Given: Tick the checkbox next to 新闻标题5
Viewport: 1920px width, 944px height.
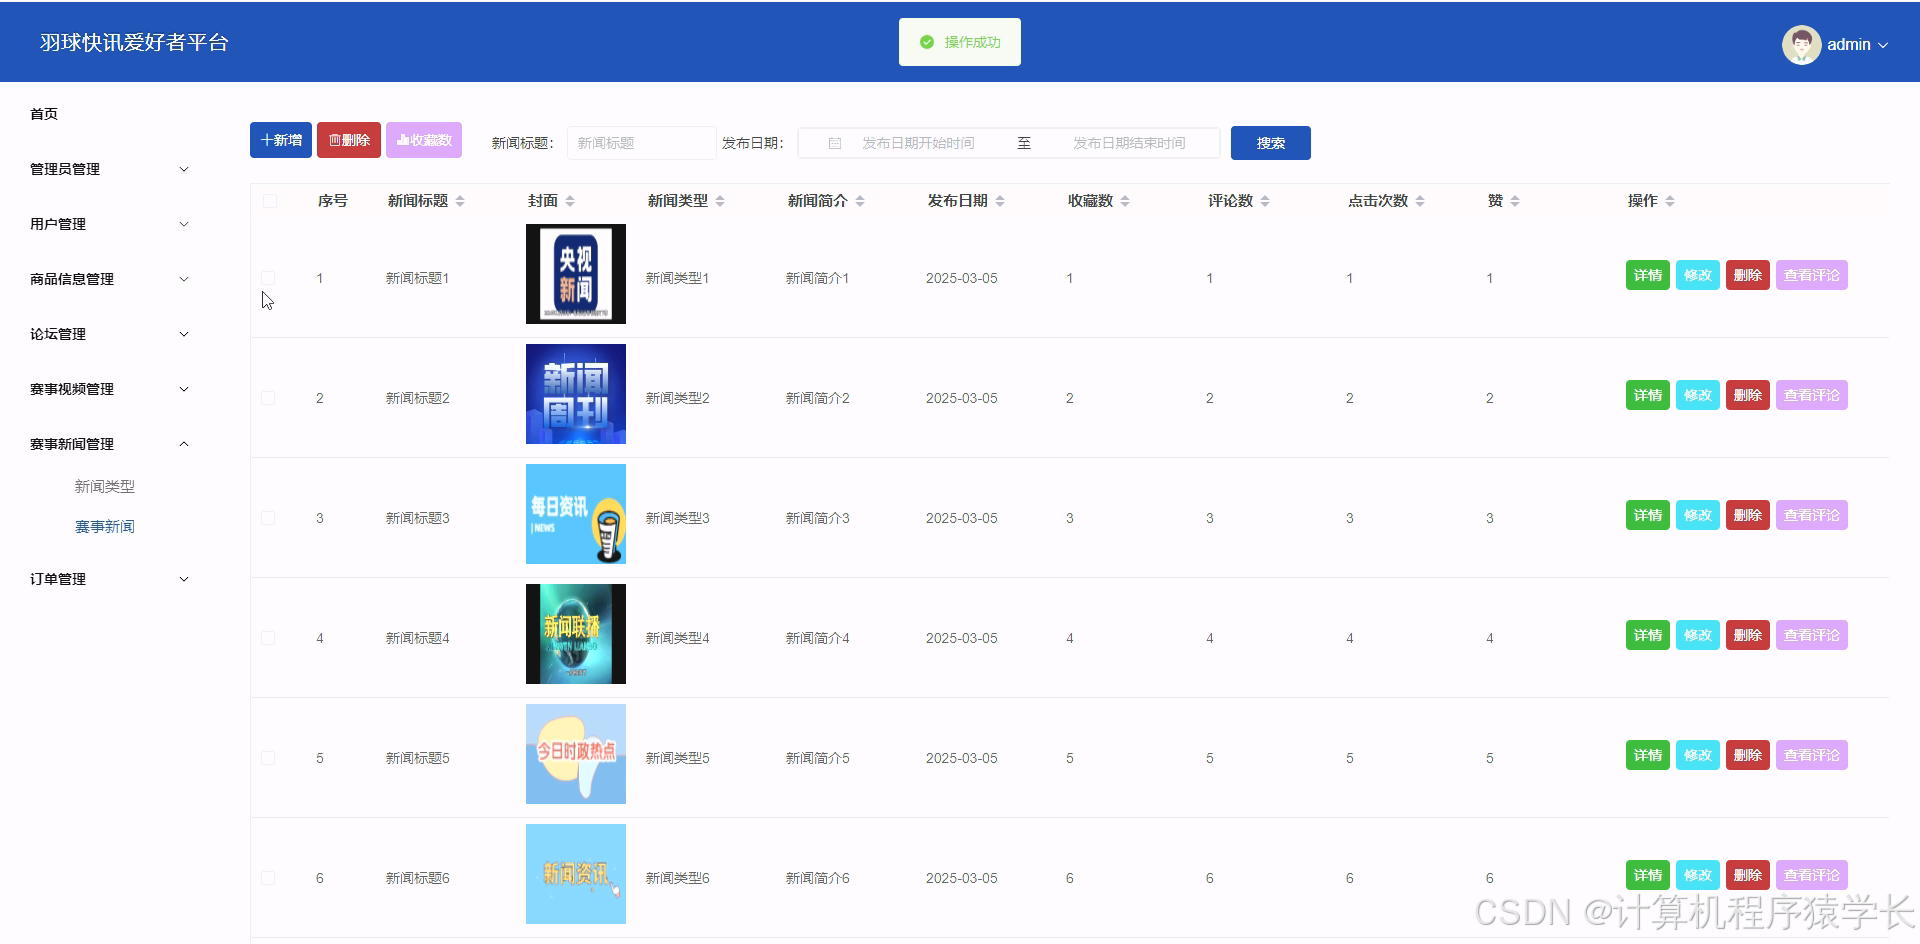Looking at the screenshot, I should (x=268, y=757).
